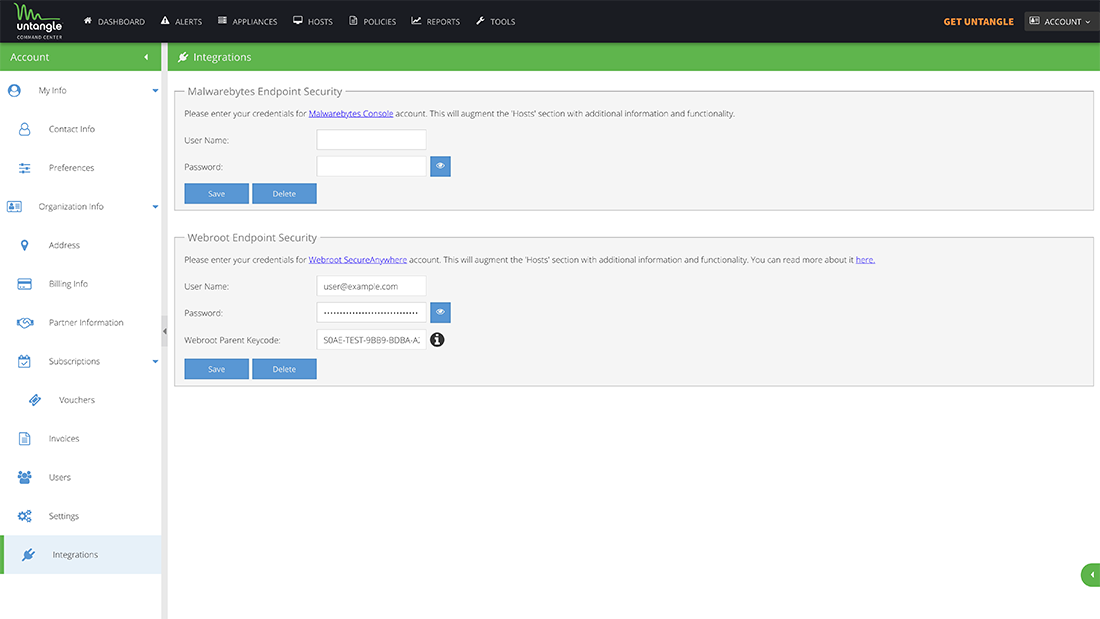Click the Organization Info card icon
This screenshot has width=1100, height=619.
[x=14, y=206]
